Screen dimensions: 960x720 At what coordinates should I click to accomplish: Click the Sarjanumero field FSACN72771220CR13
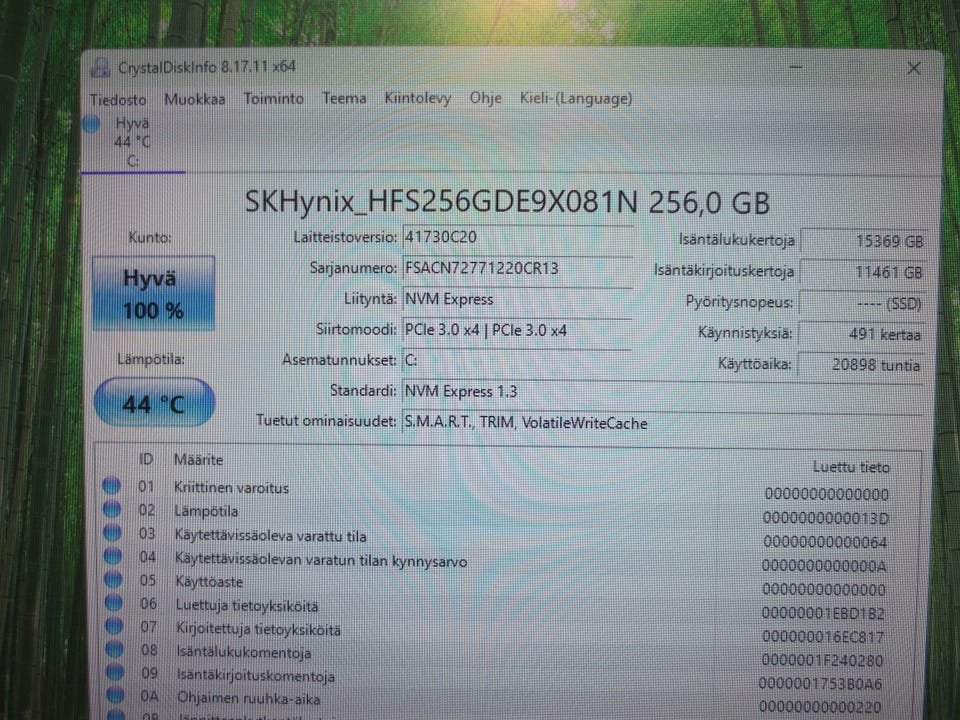tap(517, 268)
